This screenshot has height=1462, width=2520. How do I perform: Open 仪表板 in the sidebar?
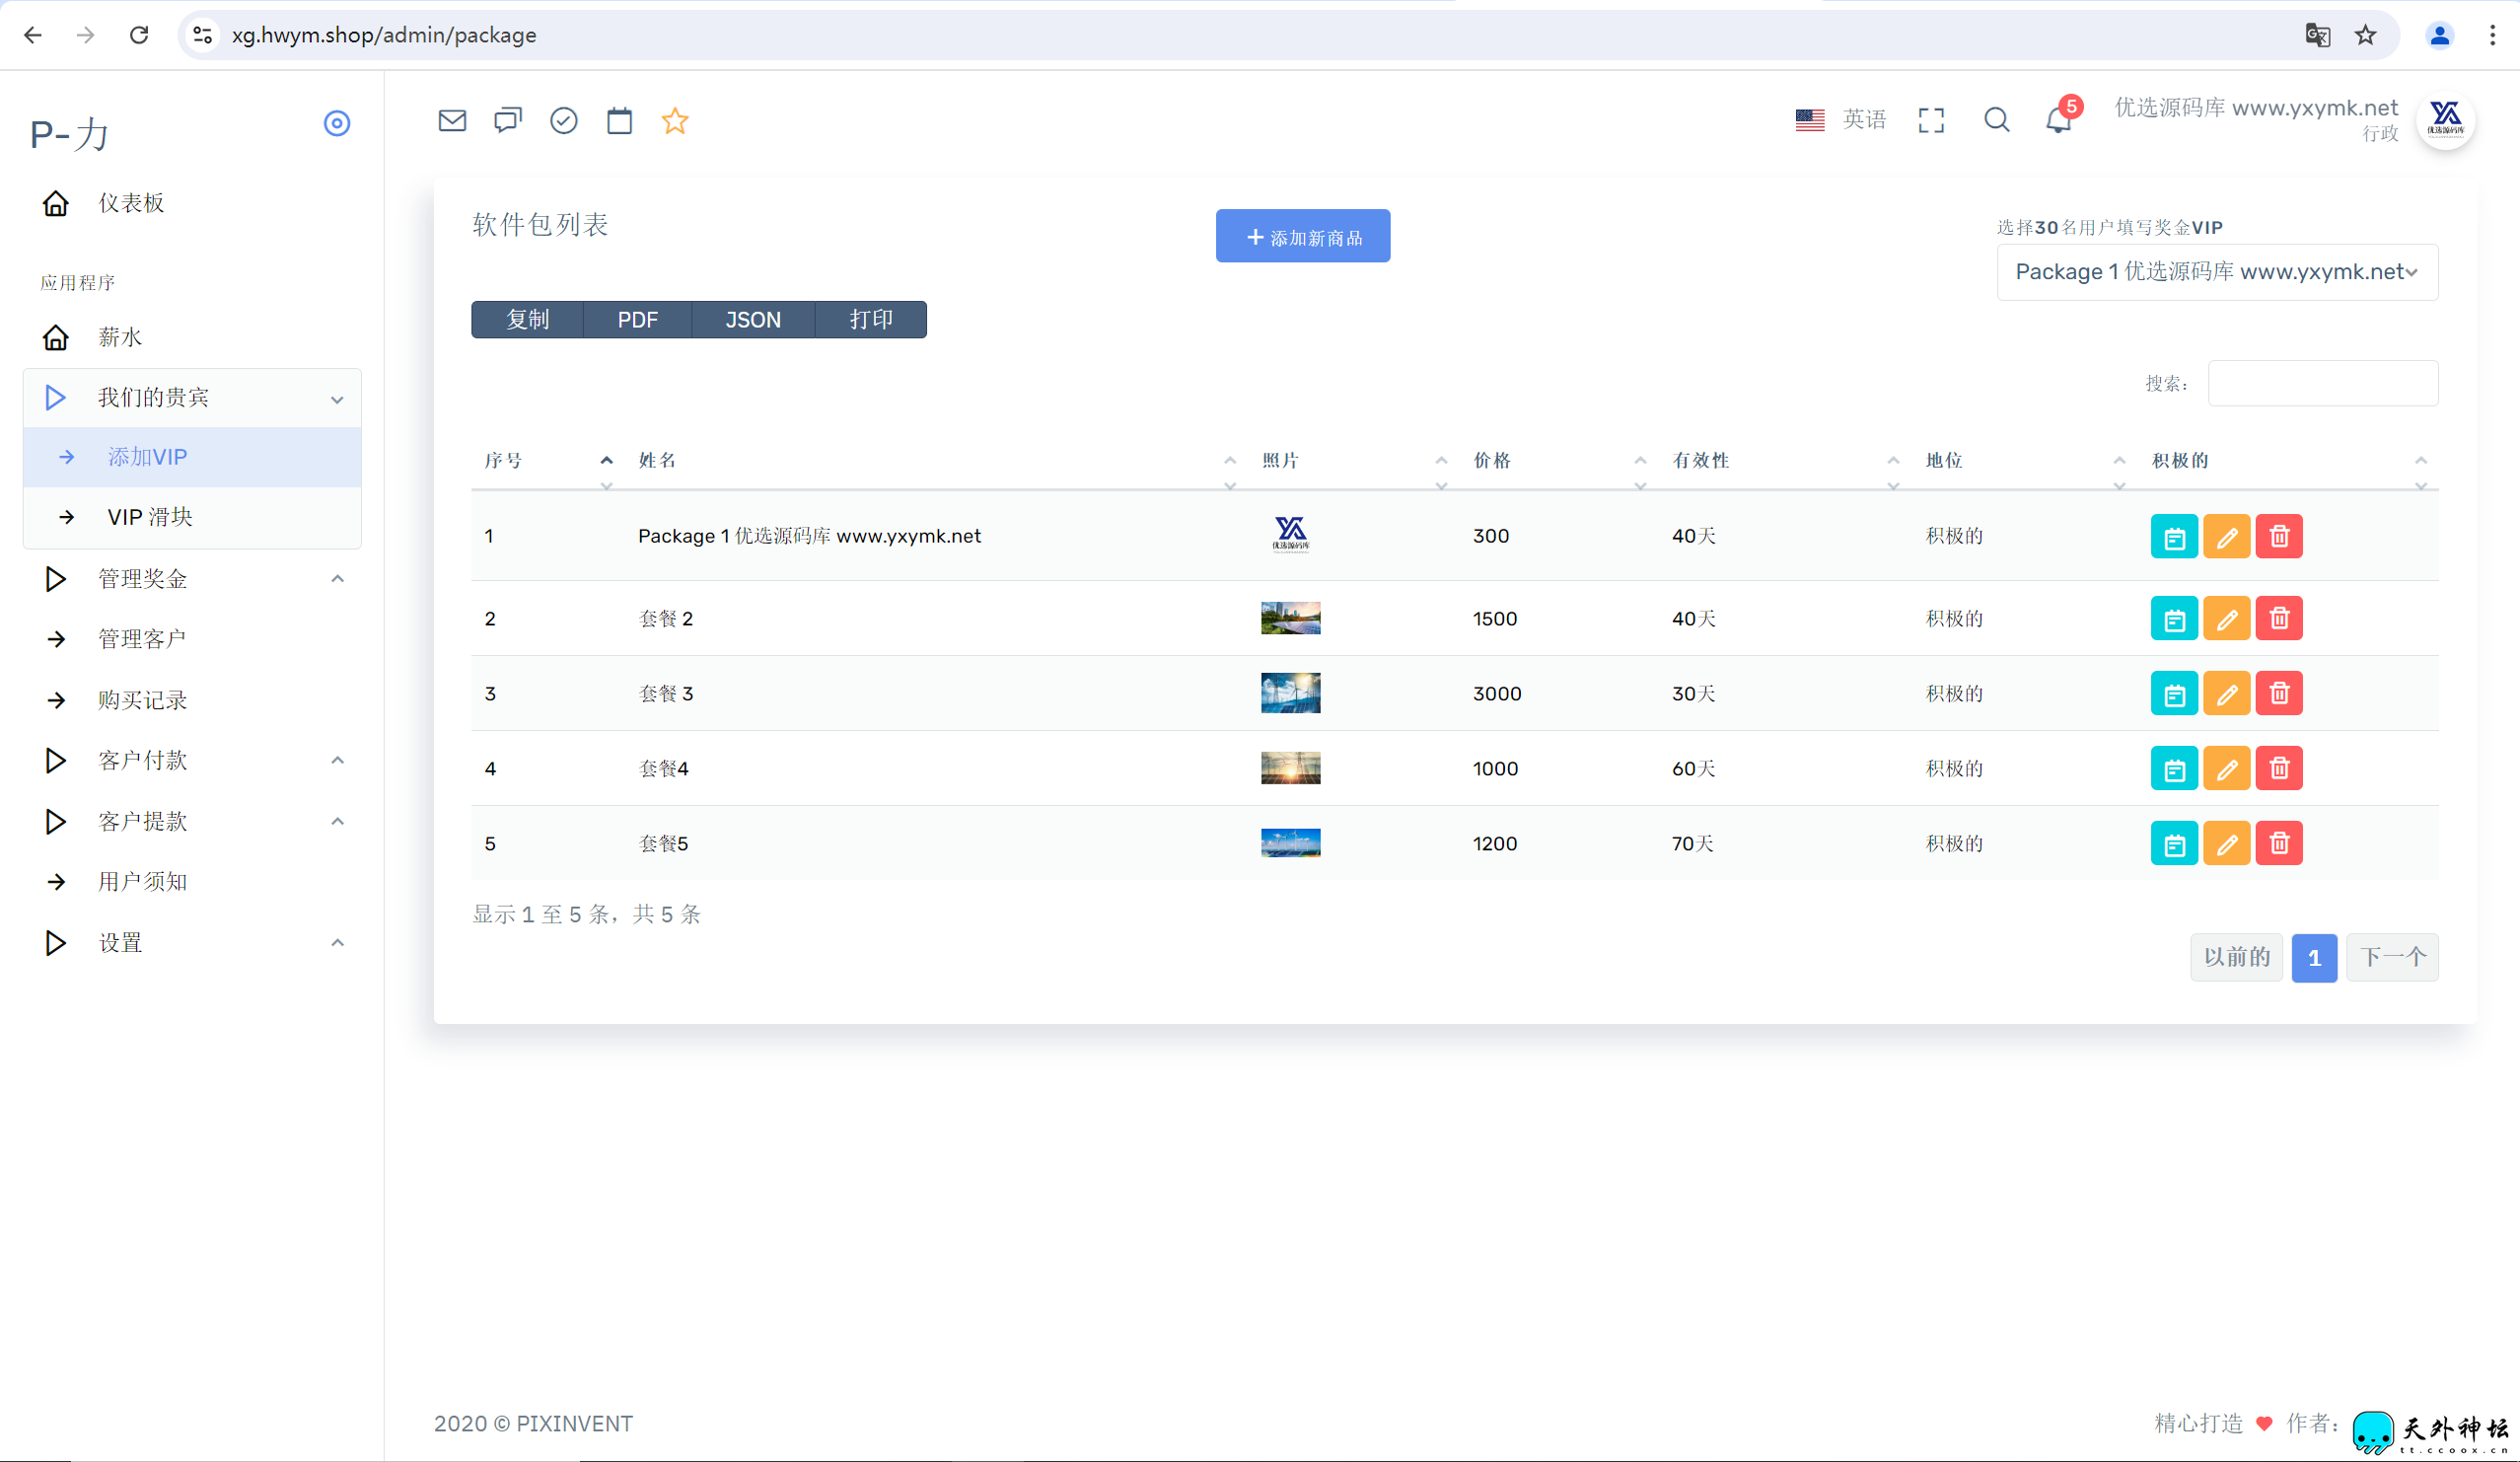193,203
